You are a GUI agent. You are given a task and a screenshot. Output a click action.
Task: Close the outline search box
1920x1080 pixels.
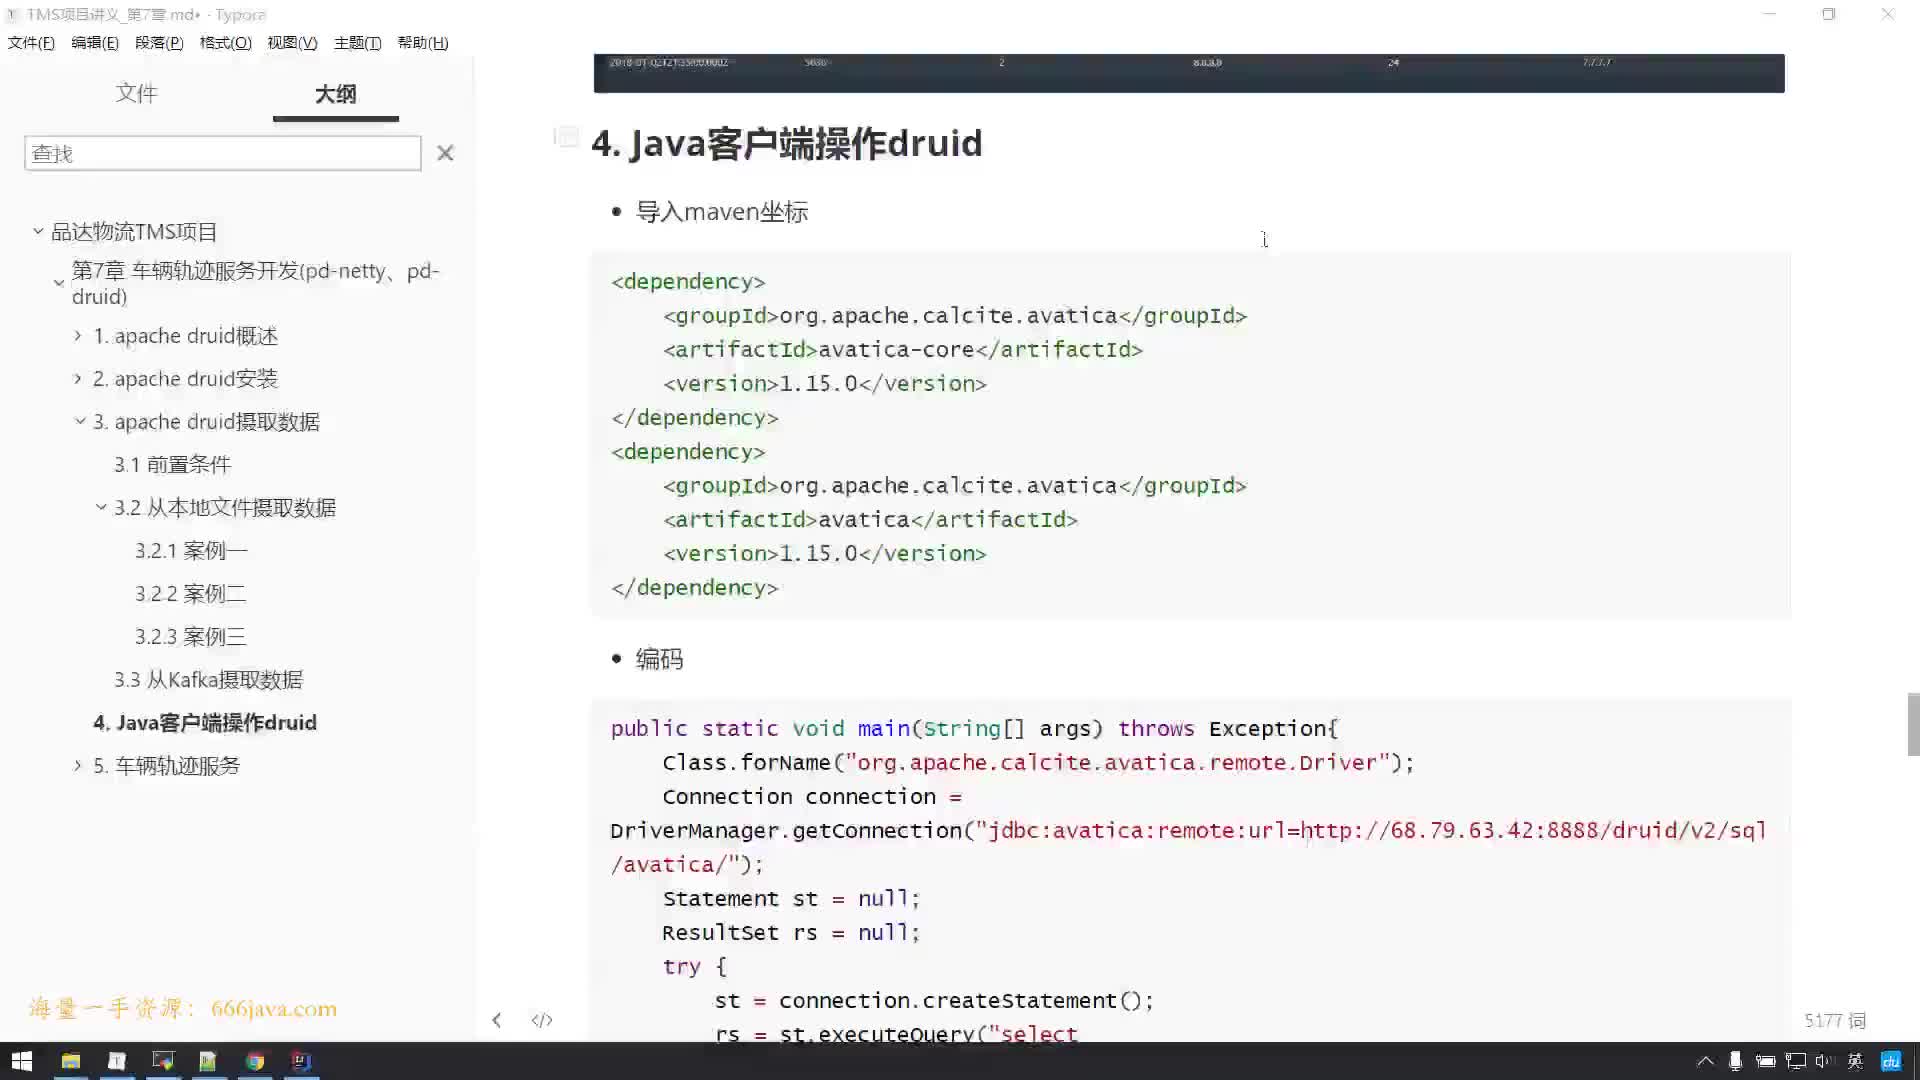445,153
